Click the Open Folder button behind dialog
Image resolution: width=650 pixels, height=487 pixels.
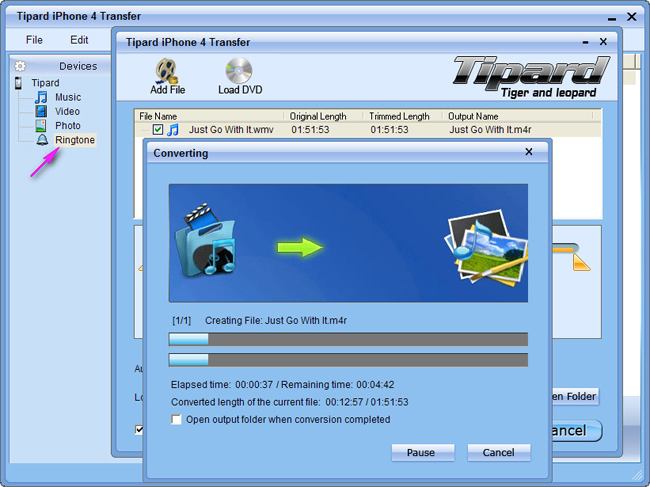575,397
